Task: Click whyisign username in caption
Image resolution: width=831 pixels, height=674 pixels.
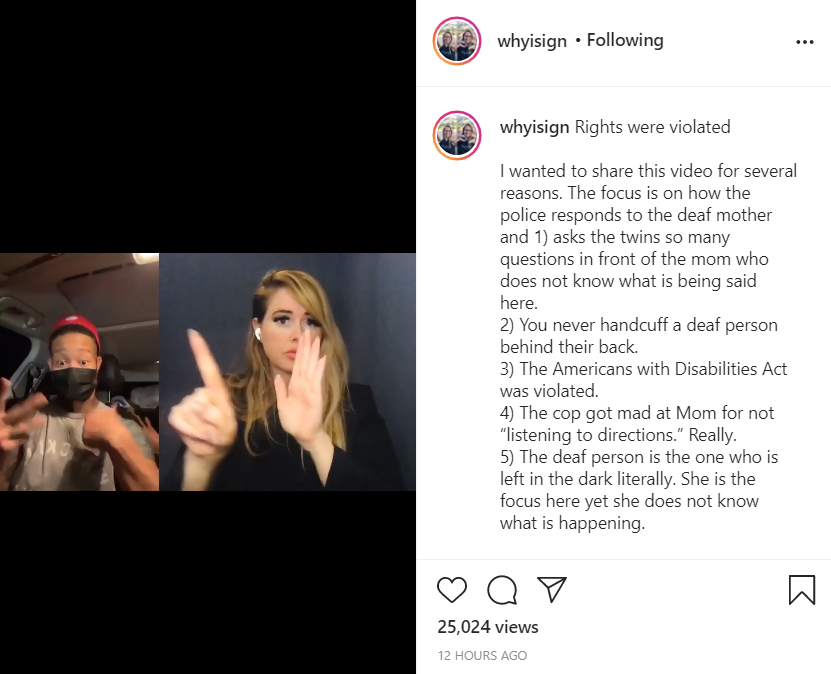Action: pyautogui.click(x=534, y=127)
